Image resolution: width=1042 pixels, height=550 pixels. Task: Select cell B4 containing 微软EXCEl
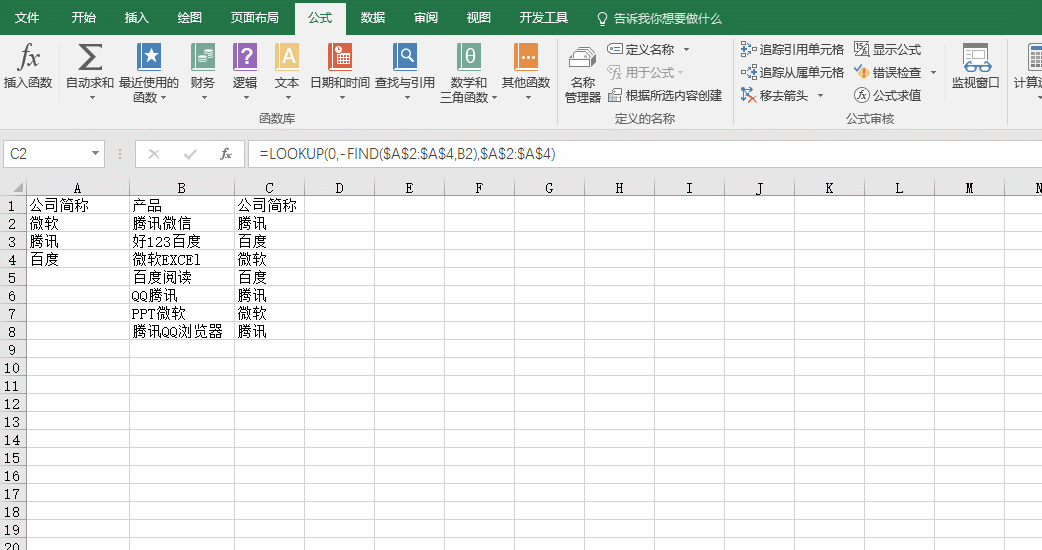pos(181,259)
